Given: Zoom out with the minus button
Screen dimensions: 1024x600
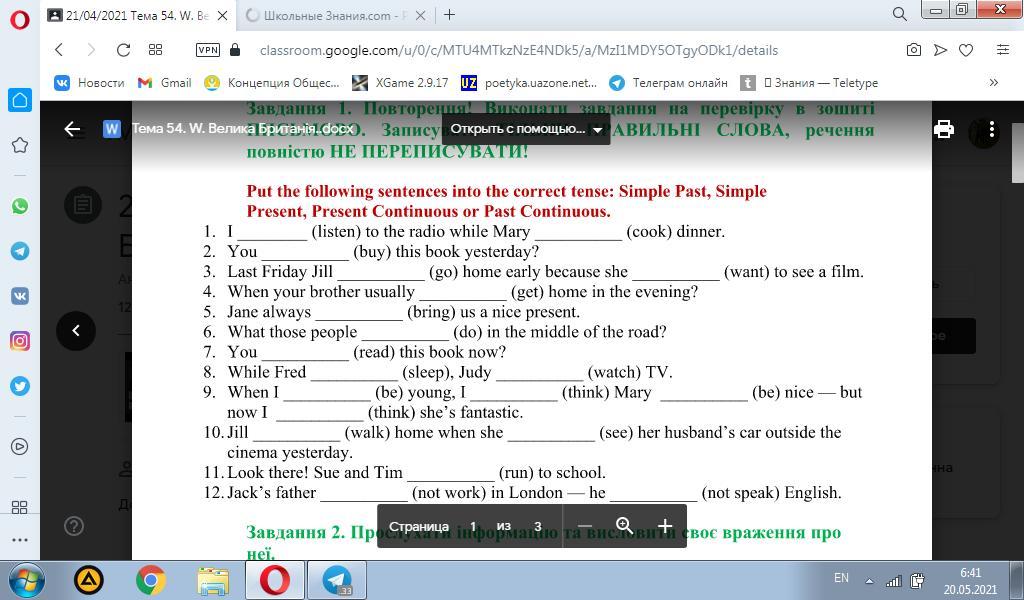Looking at the screenshot, I should (585, 526).
